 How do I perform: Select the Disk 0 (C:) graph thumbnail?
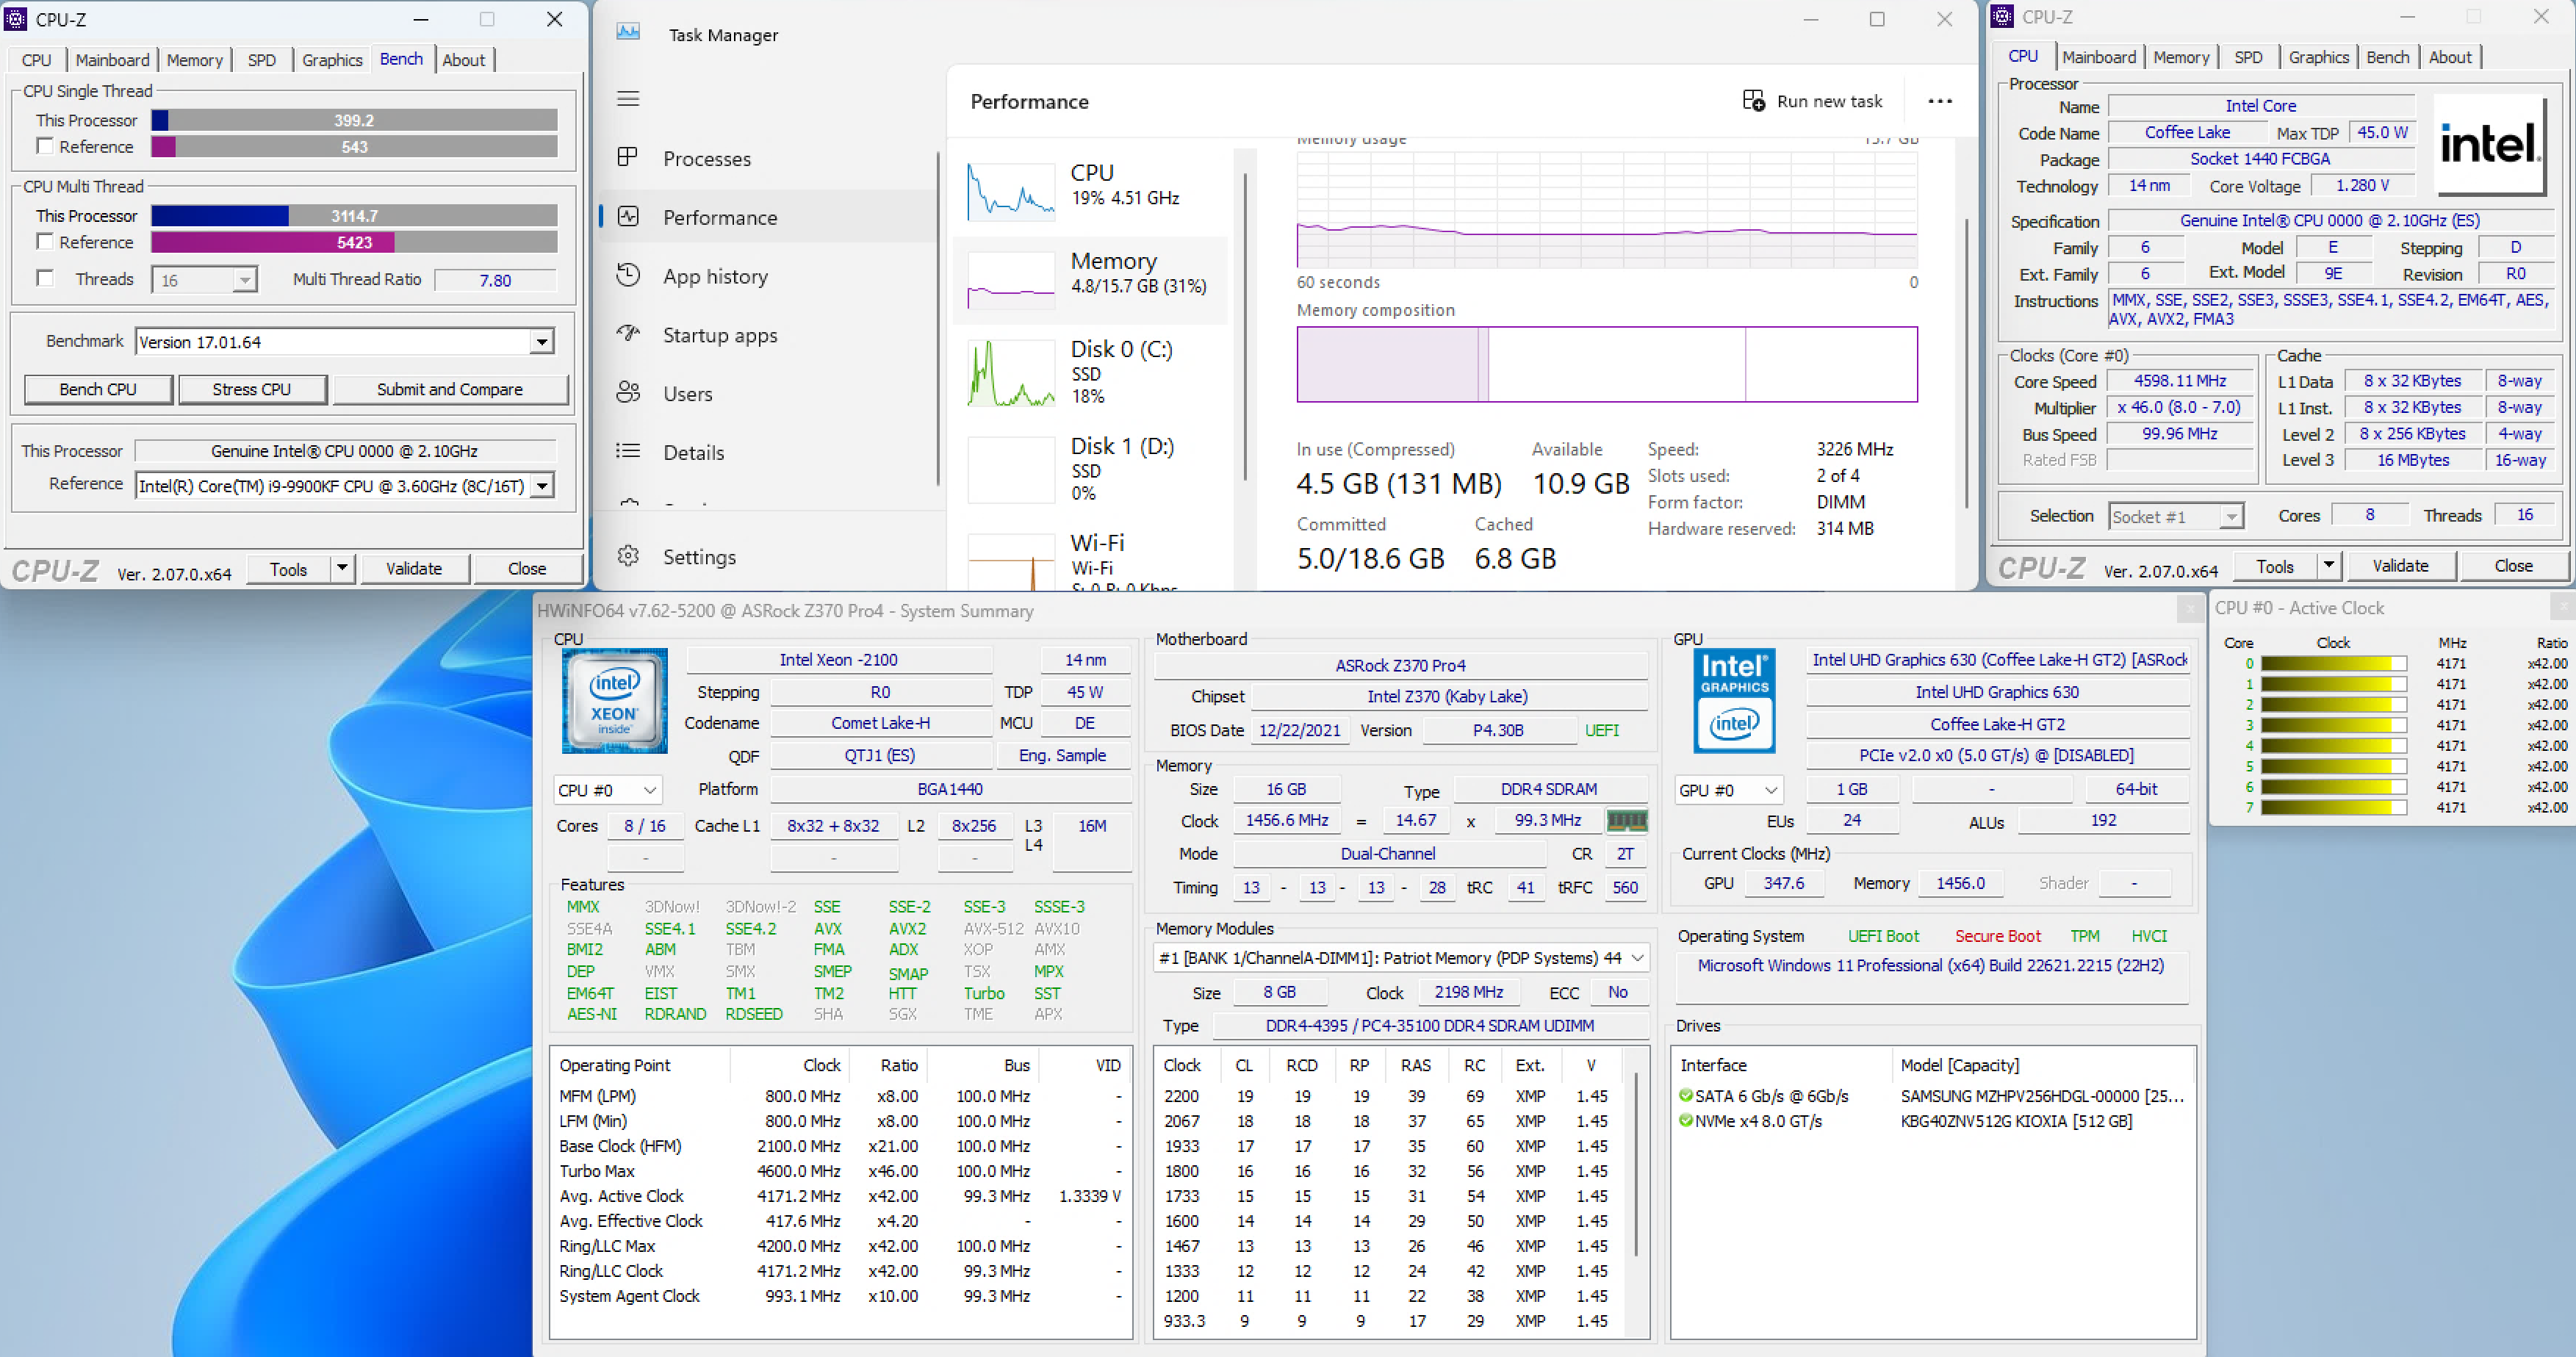click(1011, 373)
